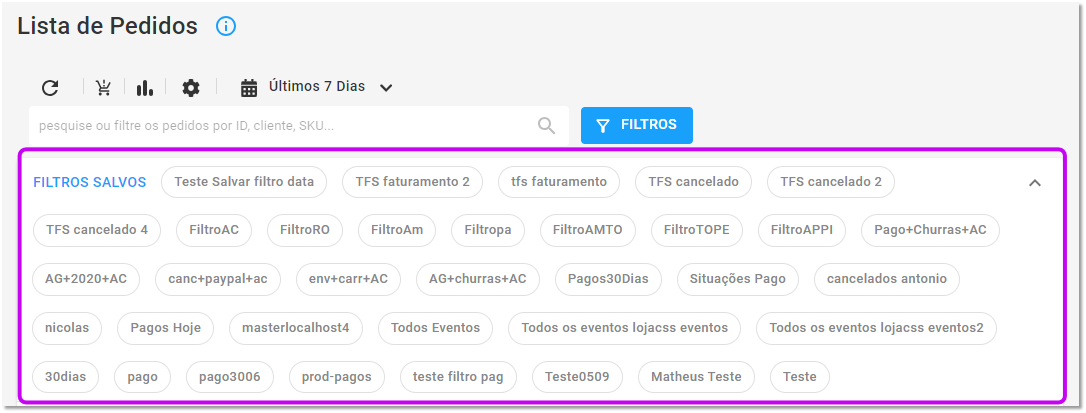Apply saved filter tfs faturamento
This screenshot has width=1086, height=413.
pyautogui.click(x=559, y=182)
